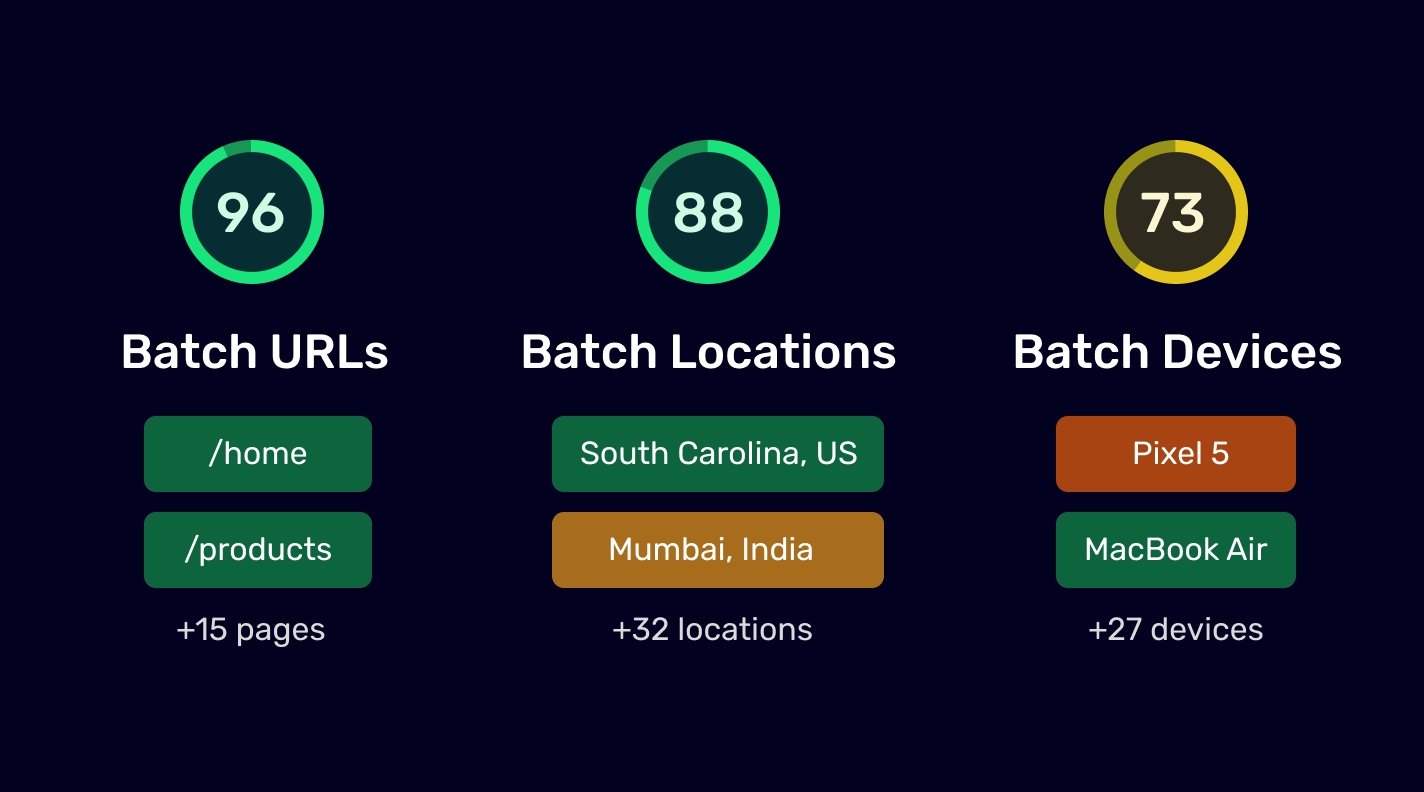Expand the +27 devices list
The image size is (1424, 792).
click(1175, 629)
